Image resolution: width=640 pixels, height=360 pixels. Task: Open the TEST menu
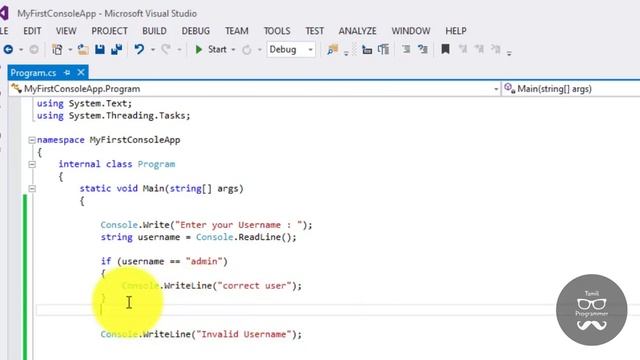click(x=314, y=31)
